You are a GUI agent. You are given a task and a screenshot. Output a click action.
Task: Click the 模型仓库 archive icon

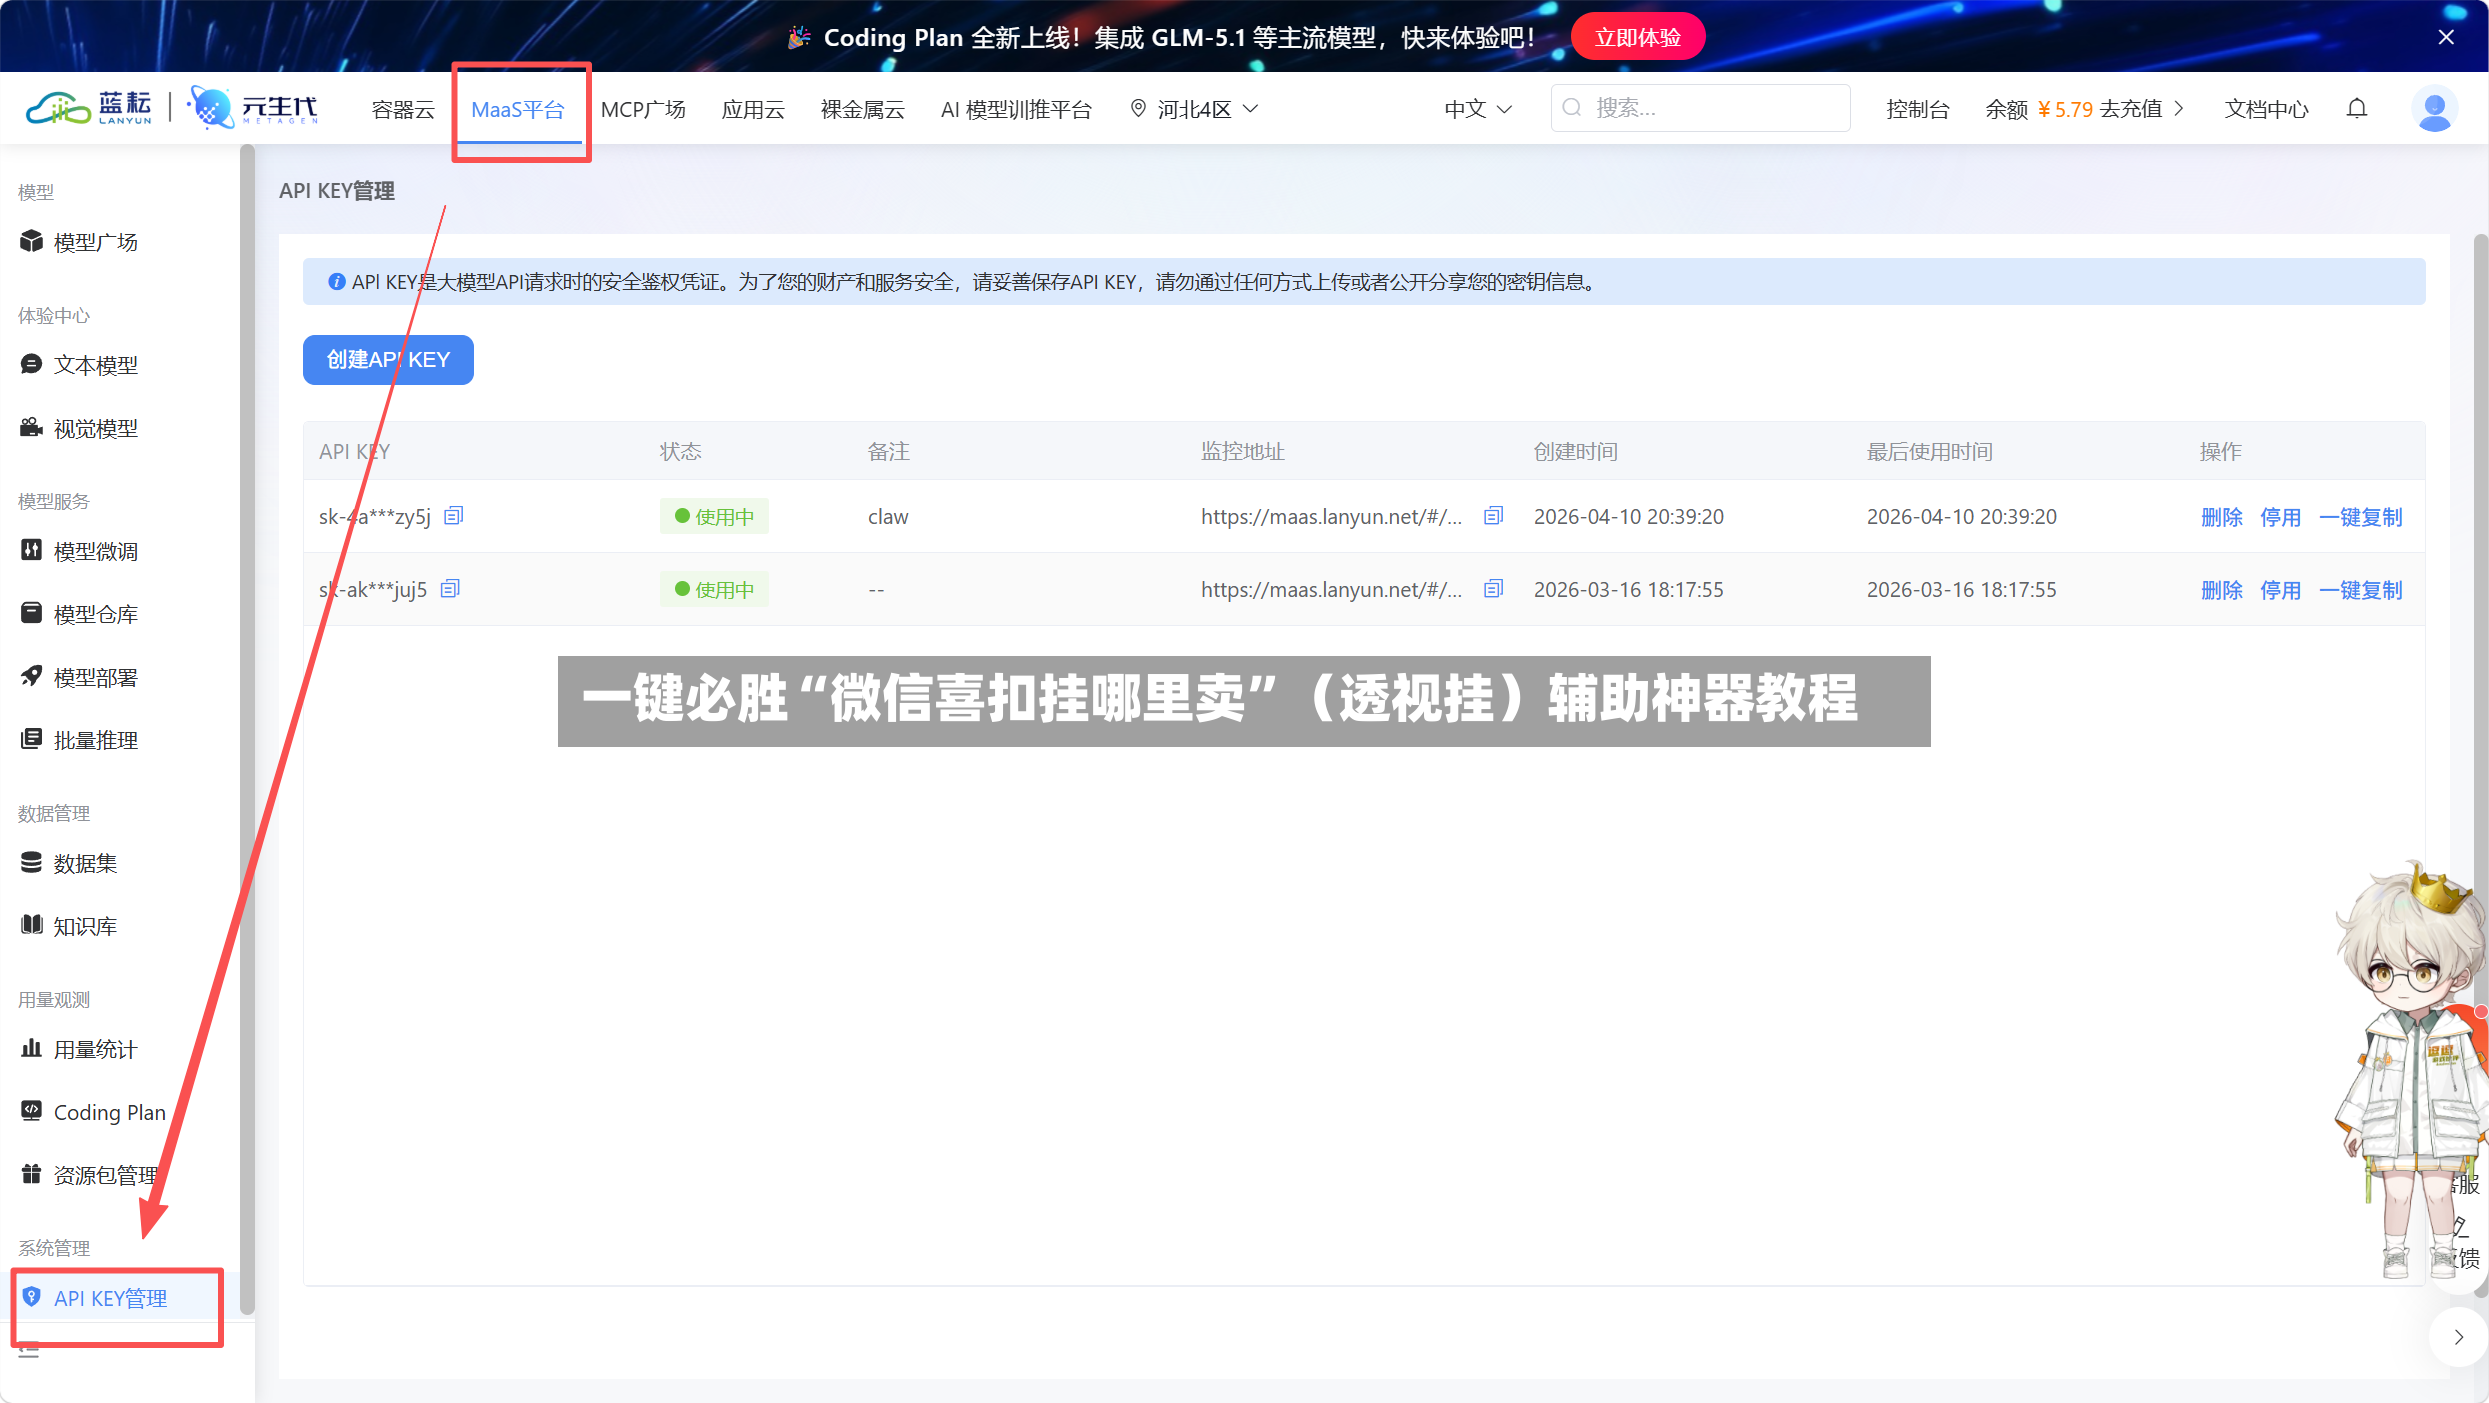(32, 613)
